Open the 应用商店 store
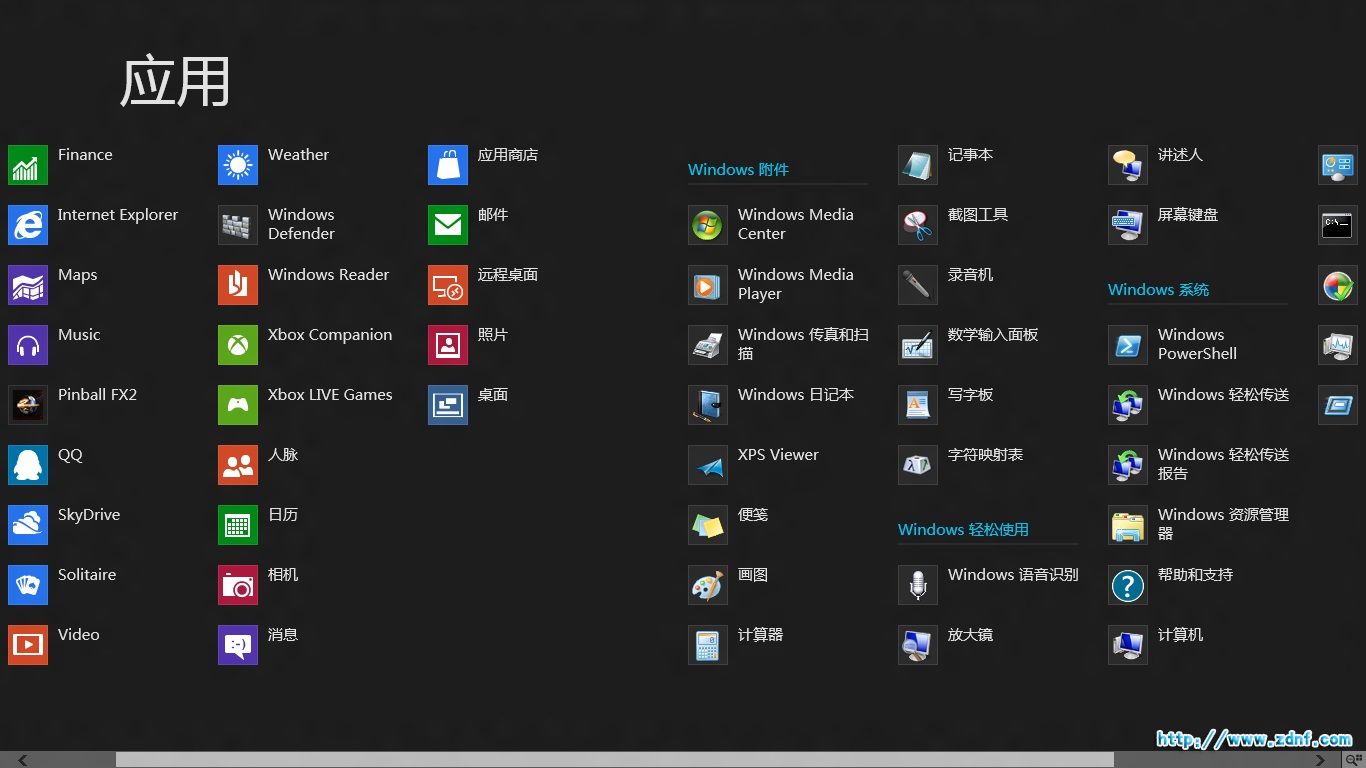 448,165
